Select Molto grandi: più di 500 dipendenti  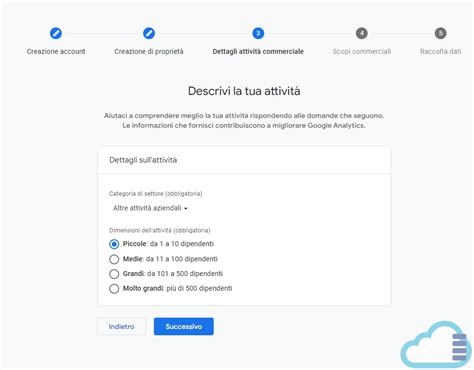point(114,288)
